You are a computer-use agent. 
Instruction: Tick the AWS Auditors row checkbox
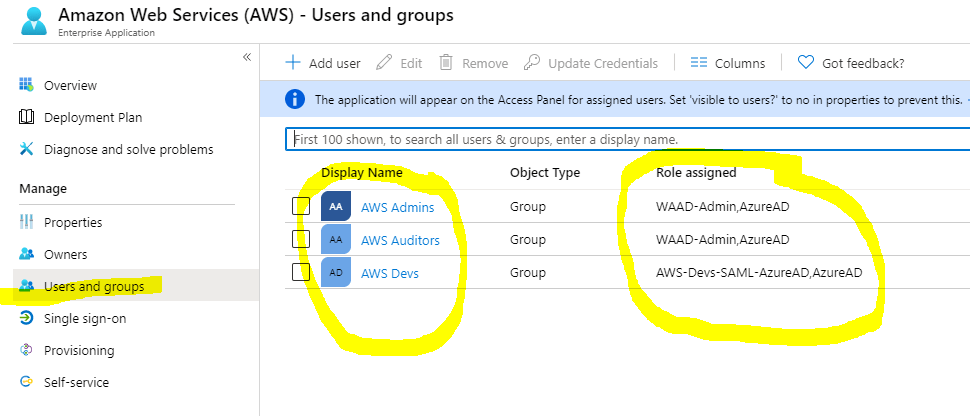point(301,239)
